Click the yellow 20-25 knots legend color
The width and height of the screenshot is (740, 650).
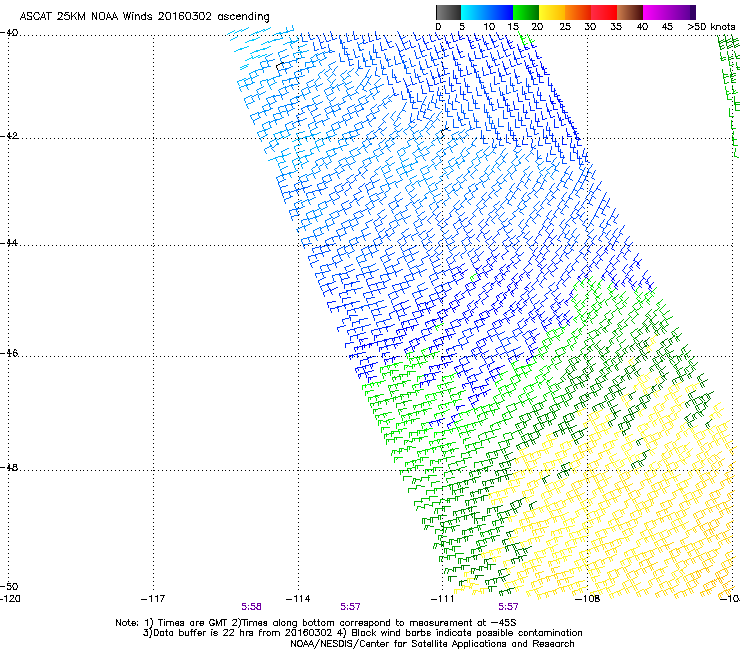click(x=552, y=12)
